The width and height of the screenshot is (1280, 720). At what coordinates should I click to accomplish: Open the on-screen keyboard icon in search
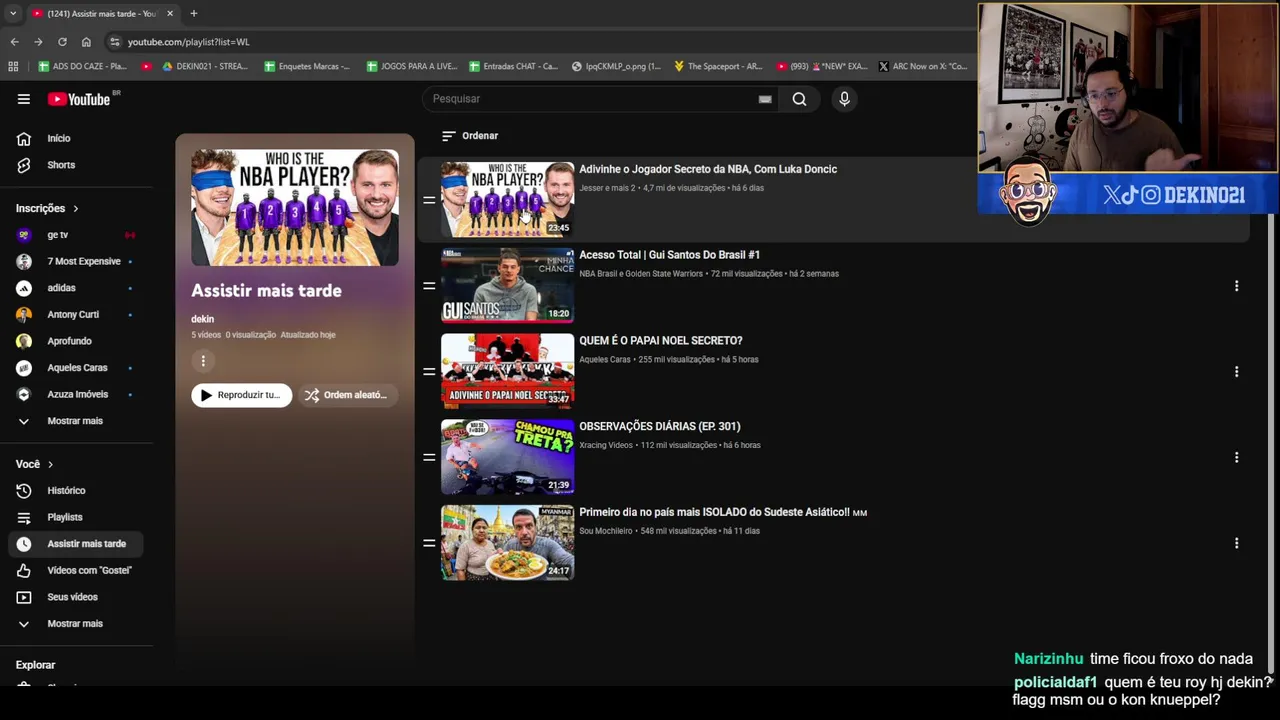(x=765, y=99)
